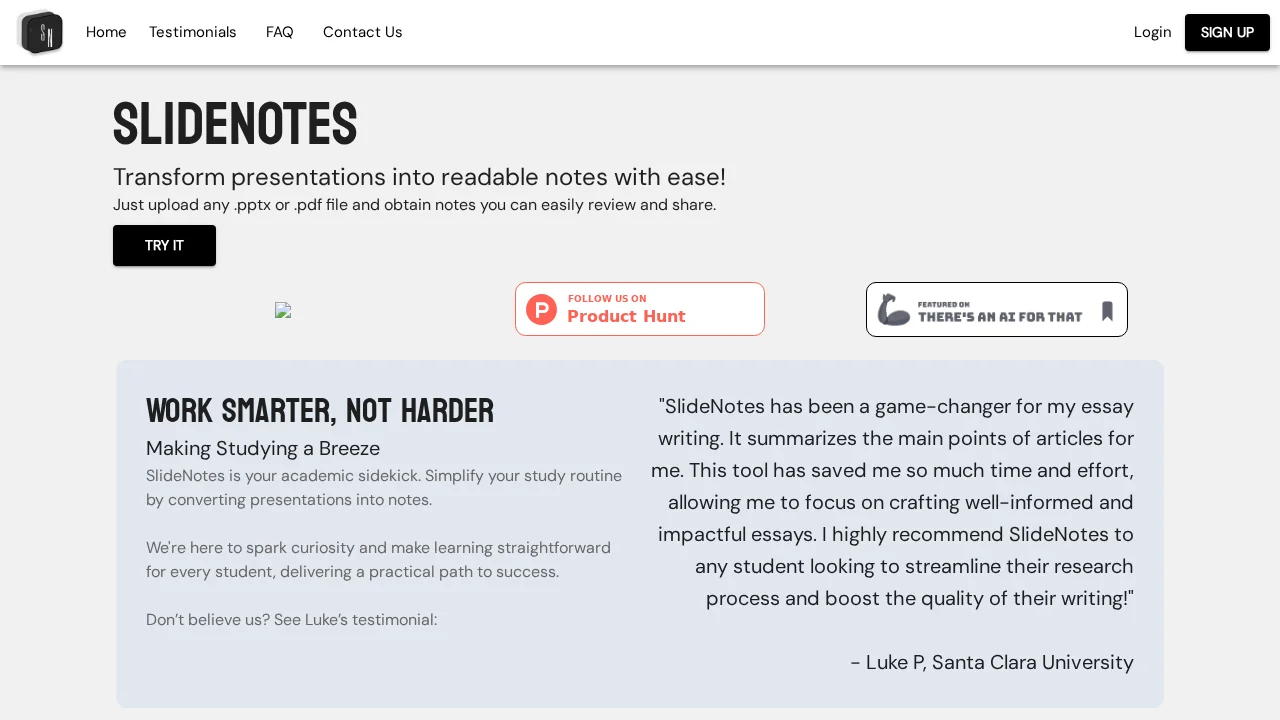
Task: Select the SN emblem in the navbar
Action: (x=40, y=32)
